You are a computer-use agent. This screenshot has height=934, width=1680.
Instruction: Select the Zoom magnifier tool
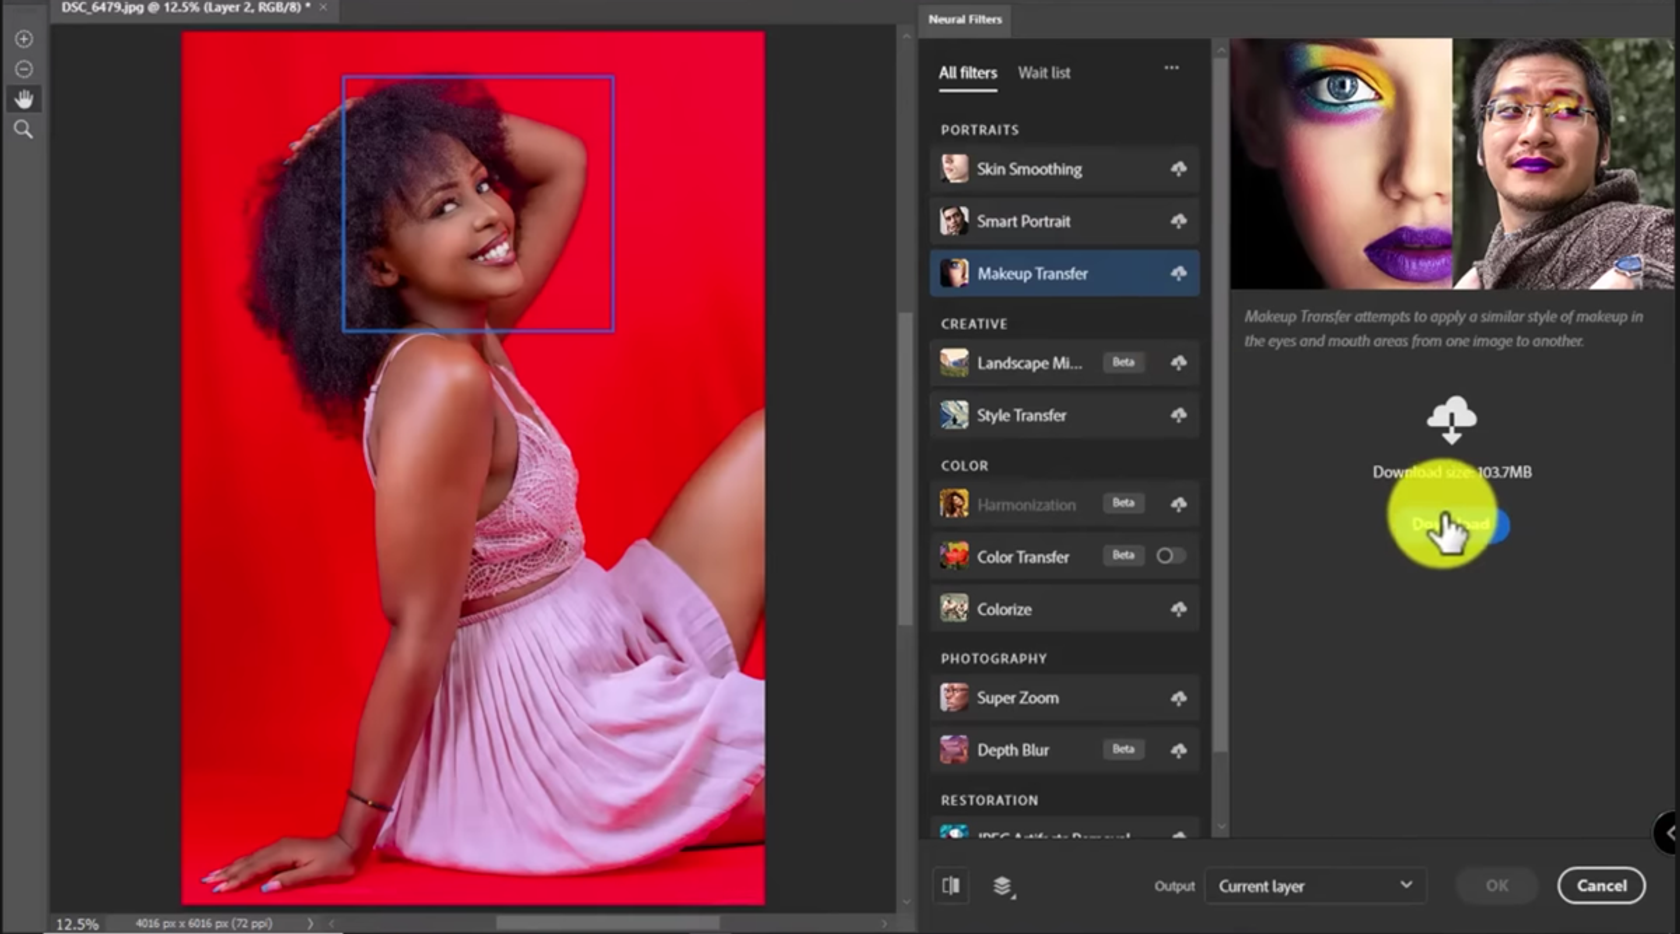[x=24, y=129]
